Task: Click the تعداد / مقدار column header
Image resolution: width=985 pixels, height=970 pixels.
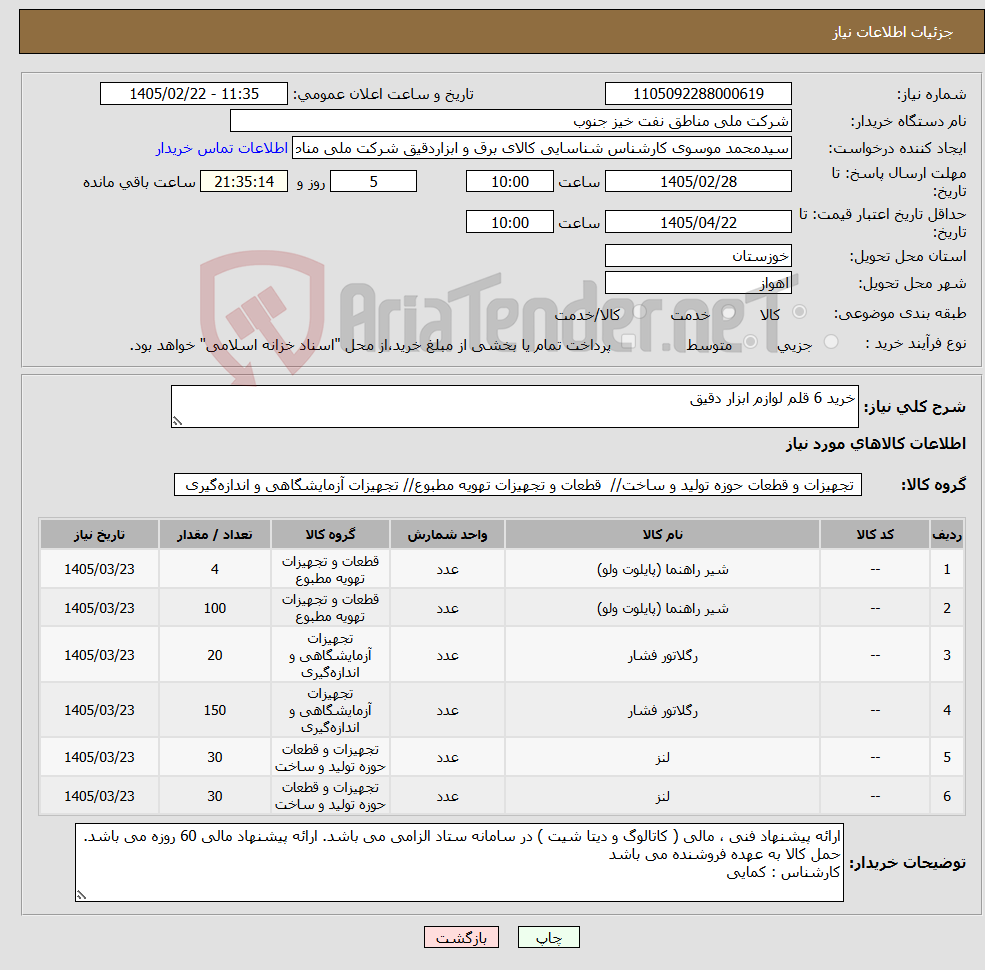Action: 215,534
